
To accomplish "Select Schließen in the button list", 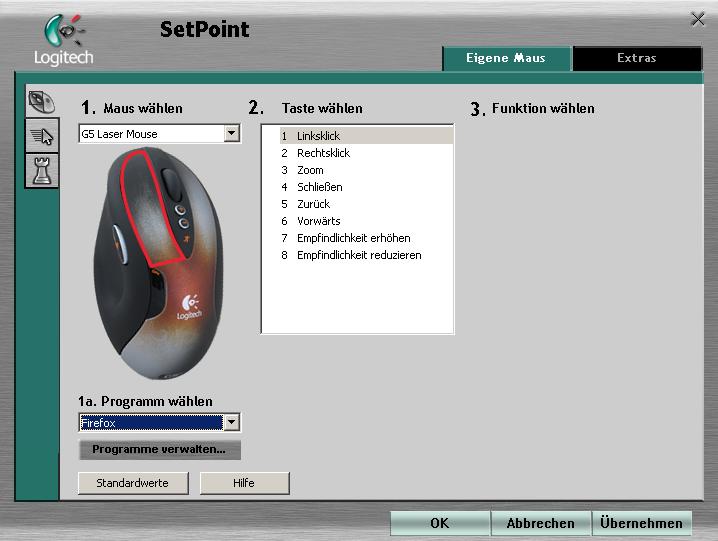I will point(366,187).
